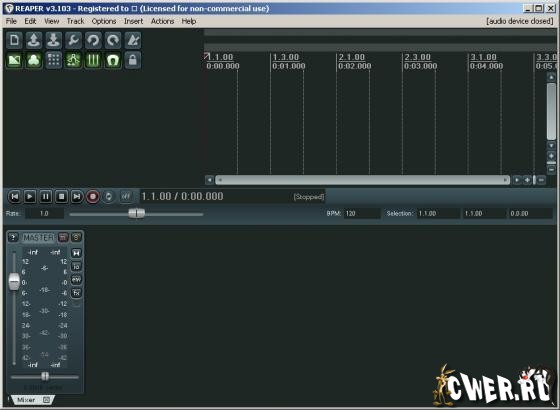Image resolution: width=560 pixels, height=410 pixels.
Task: Open the Track menu
Action: [x=75, y=21]
